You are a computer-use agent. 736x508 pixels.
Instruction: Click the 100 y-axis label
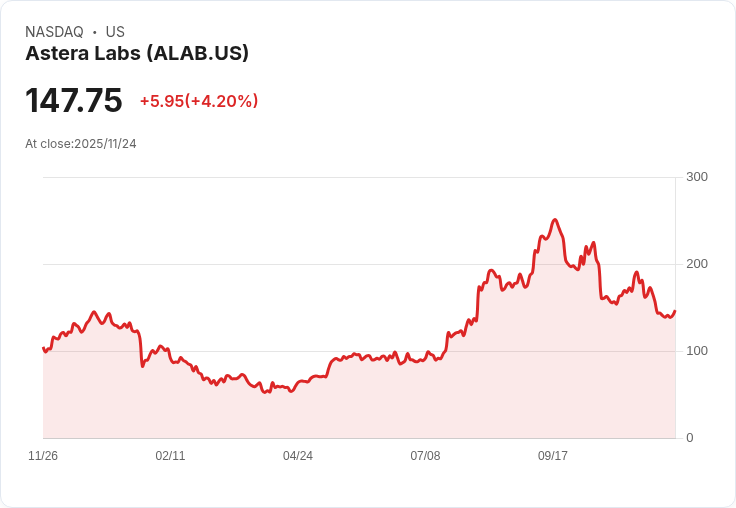click(x=697, y=351)
